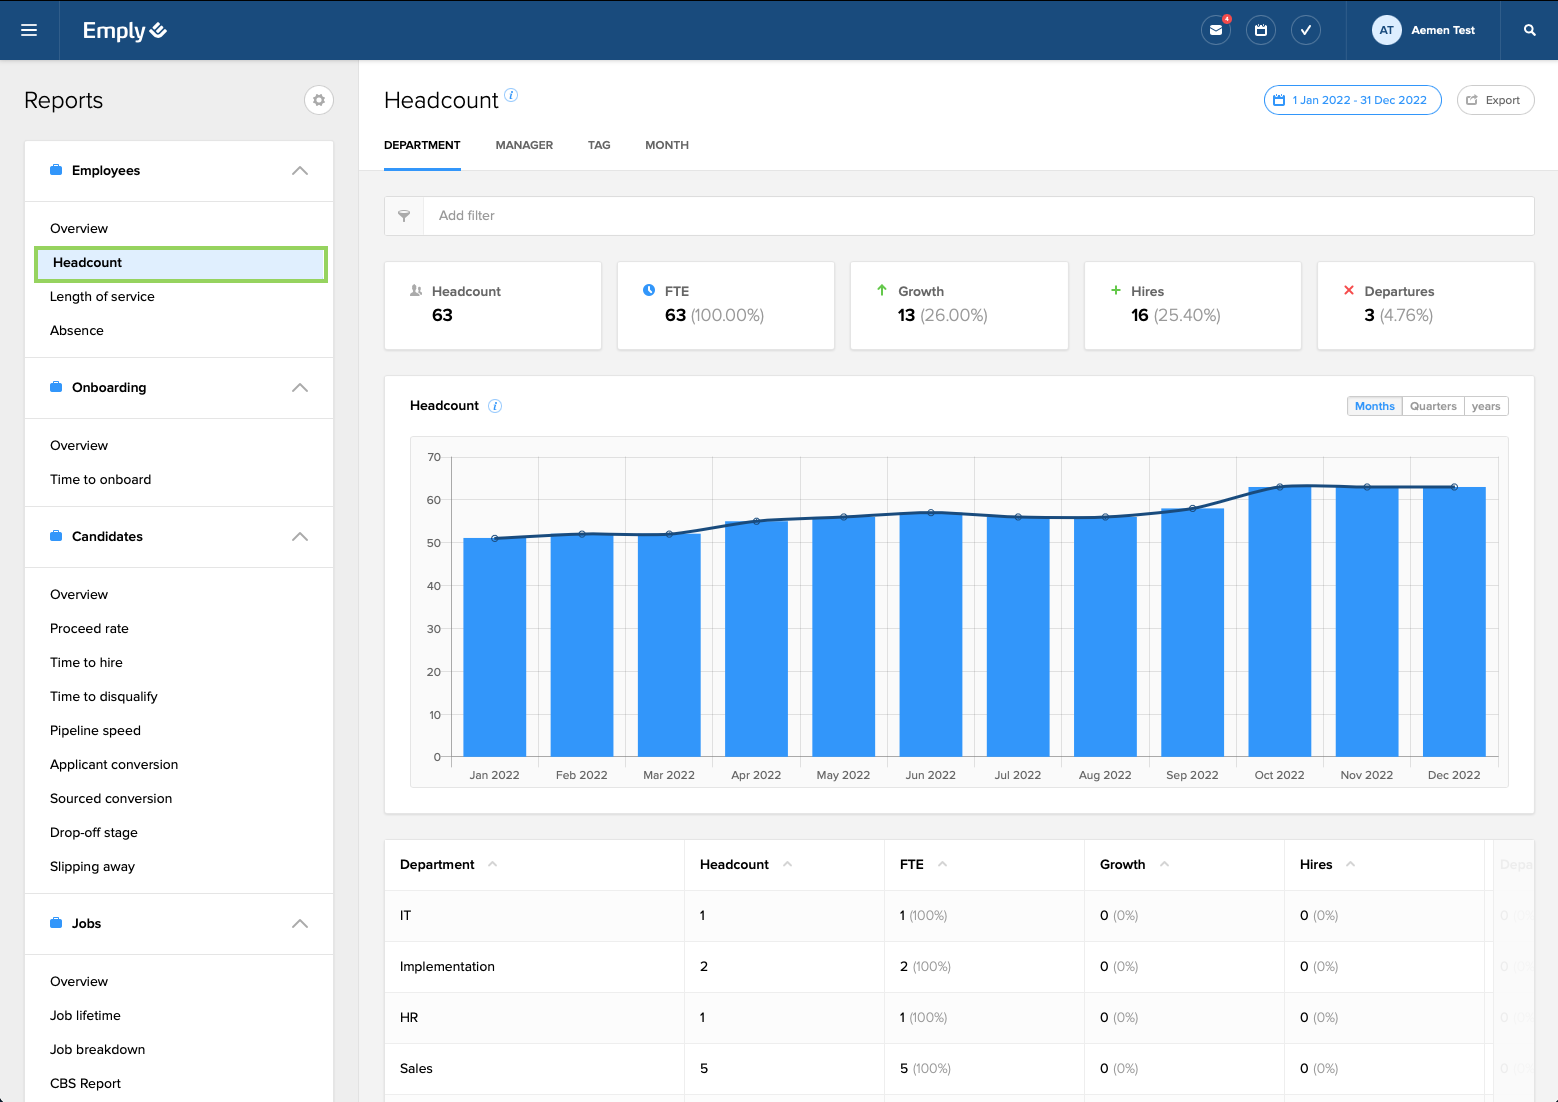Switch chart view to years

coord(1485,406)
